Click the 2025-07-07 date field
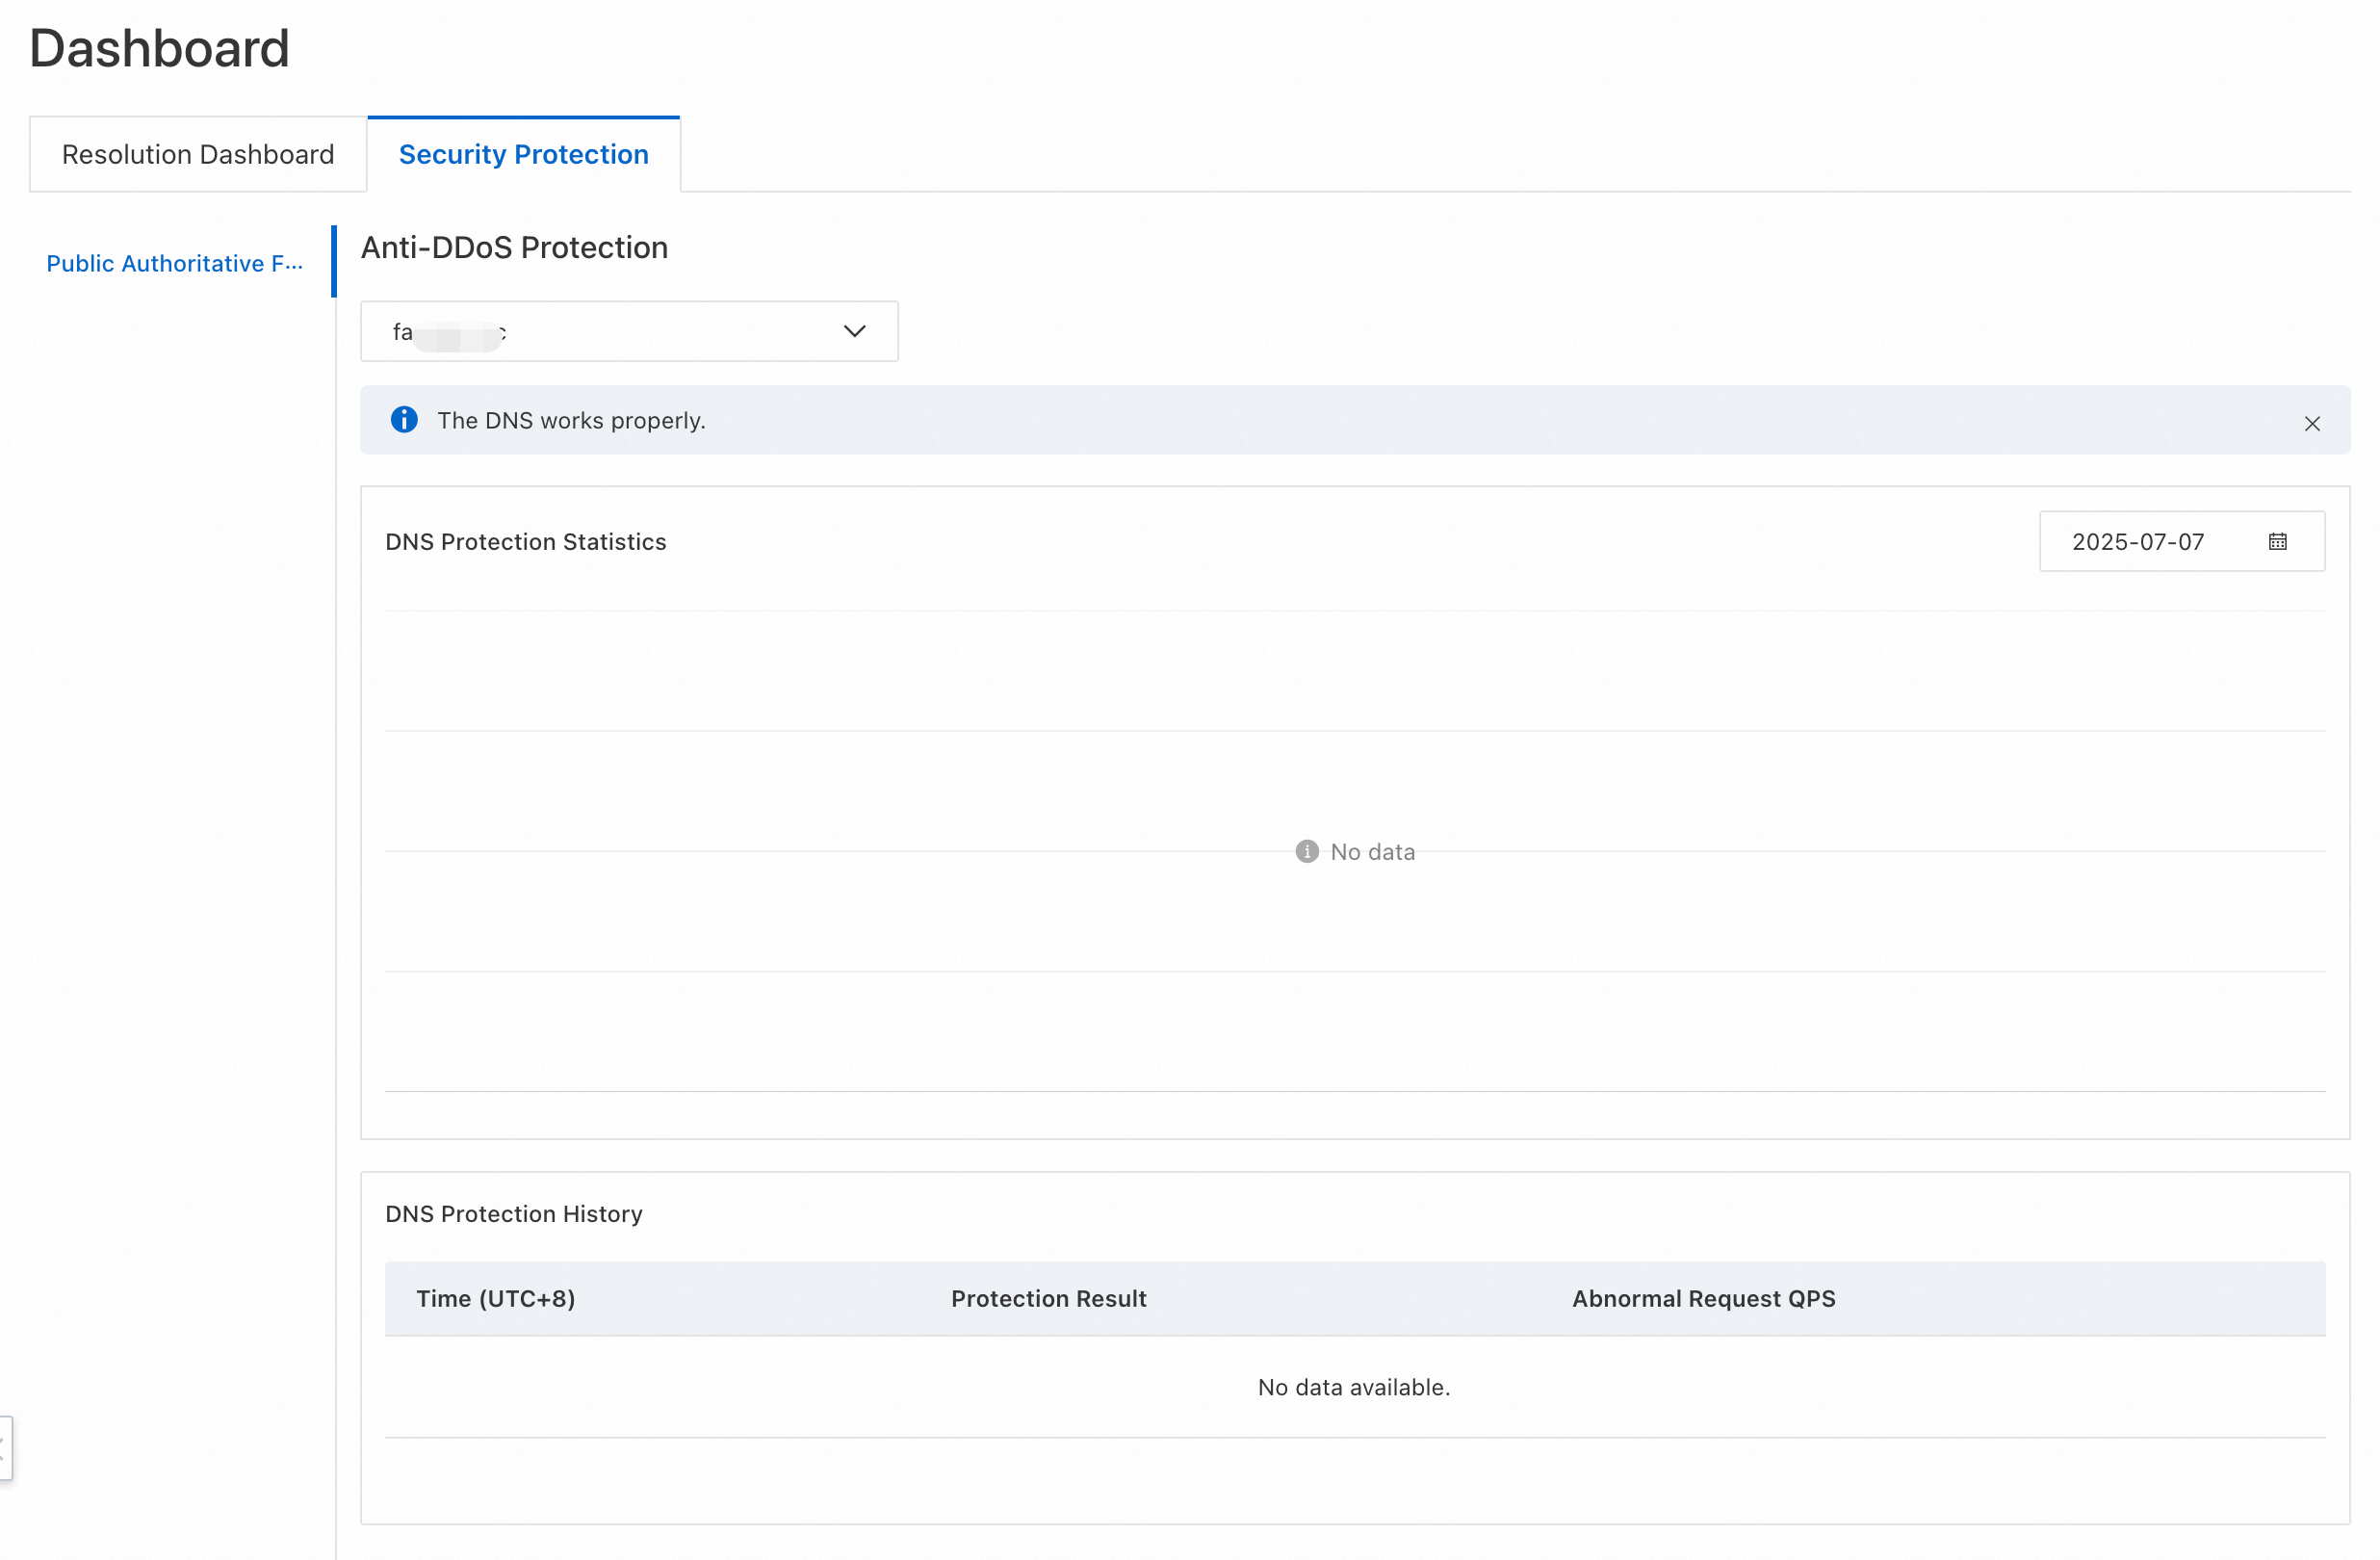2380x1560 pixels. [2138, 542]
